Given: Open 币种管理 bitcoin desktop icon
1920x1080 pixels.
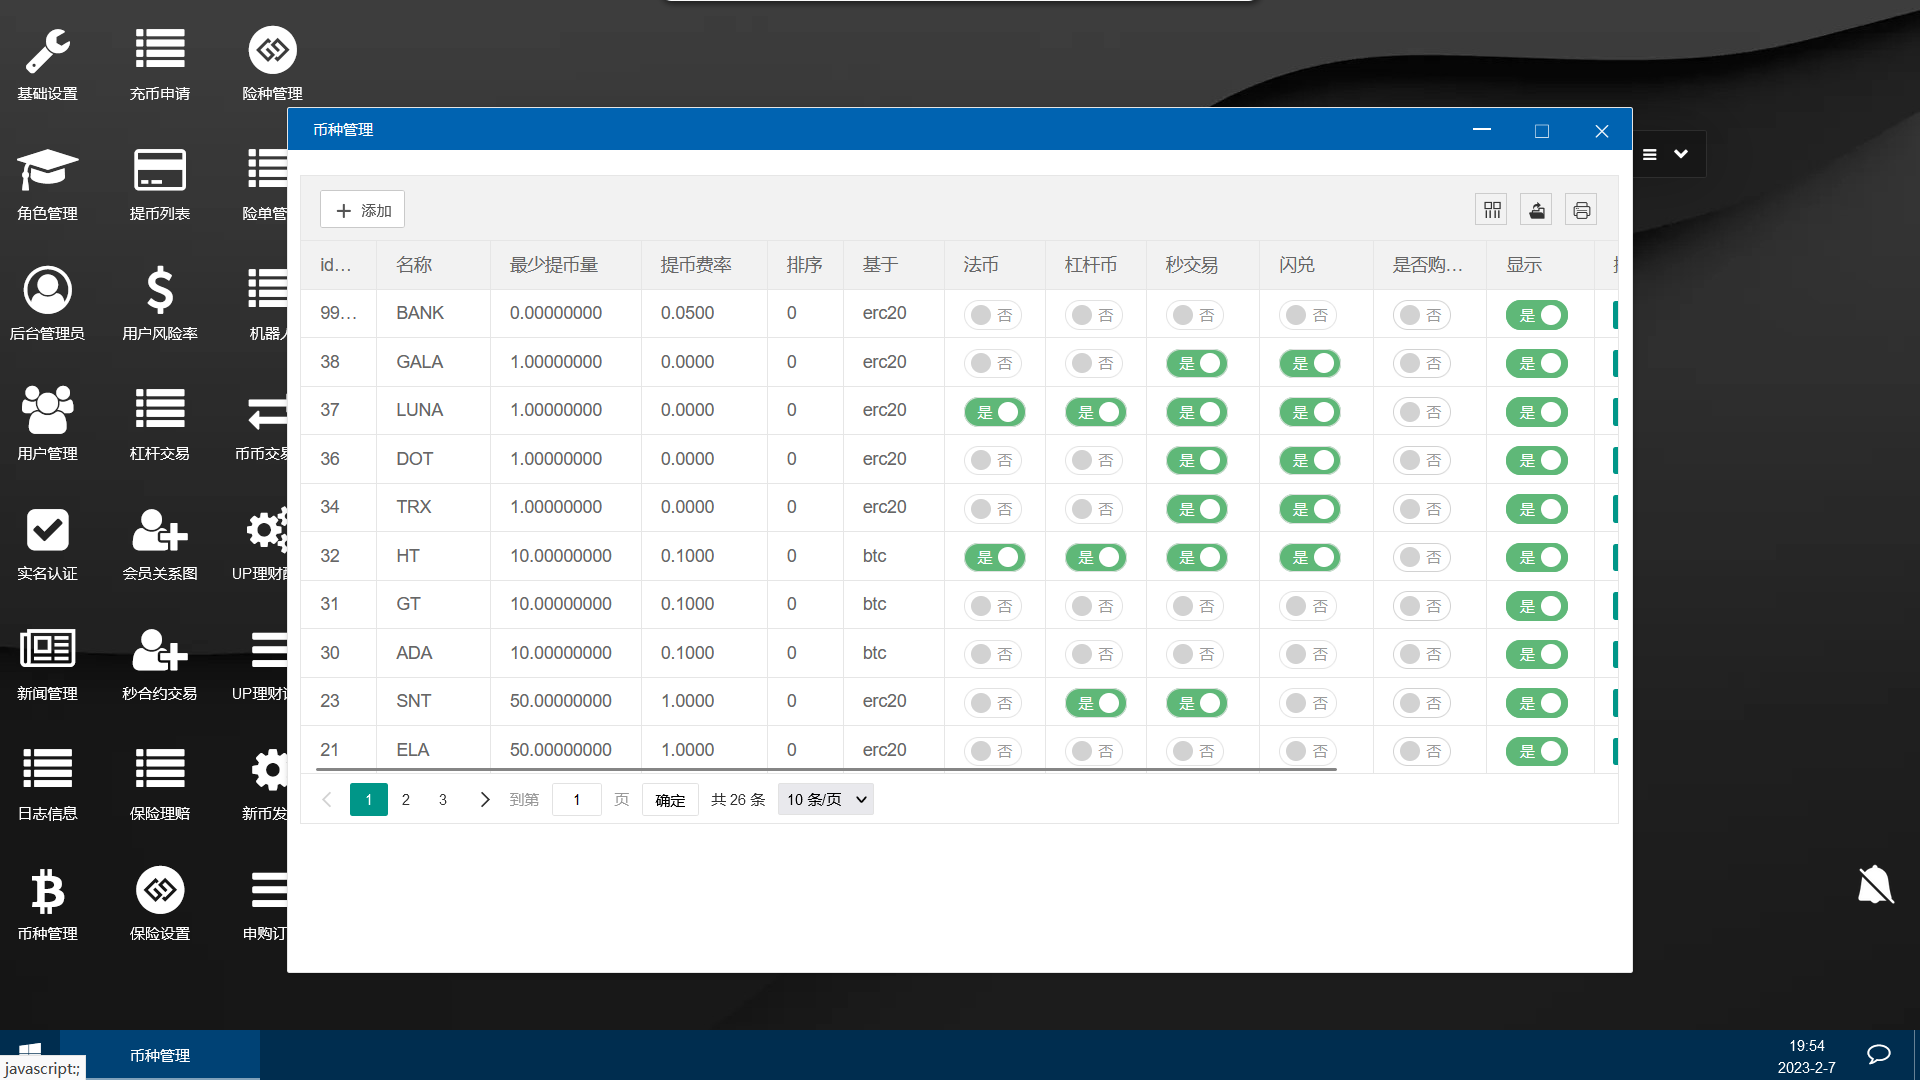Looking at the screenshot, I should tap(47, 891).
